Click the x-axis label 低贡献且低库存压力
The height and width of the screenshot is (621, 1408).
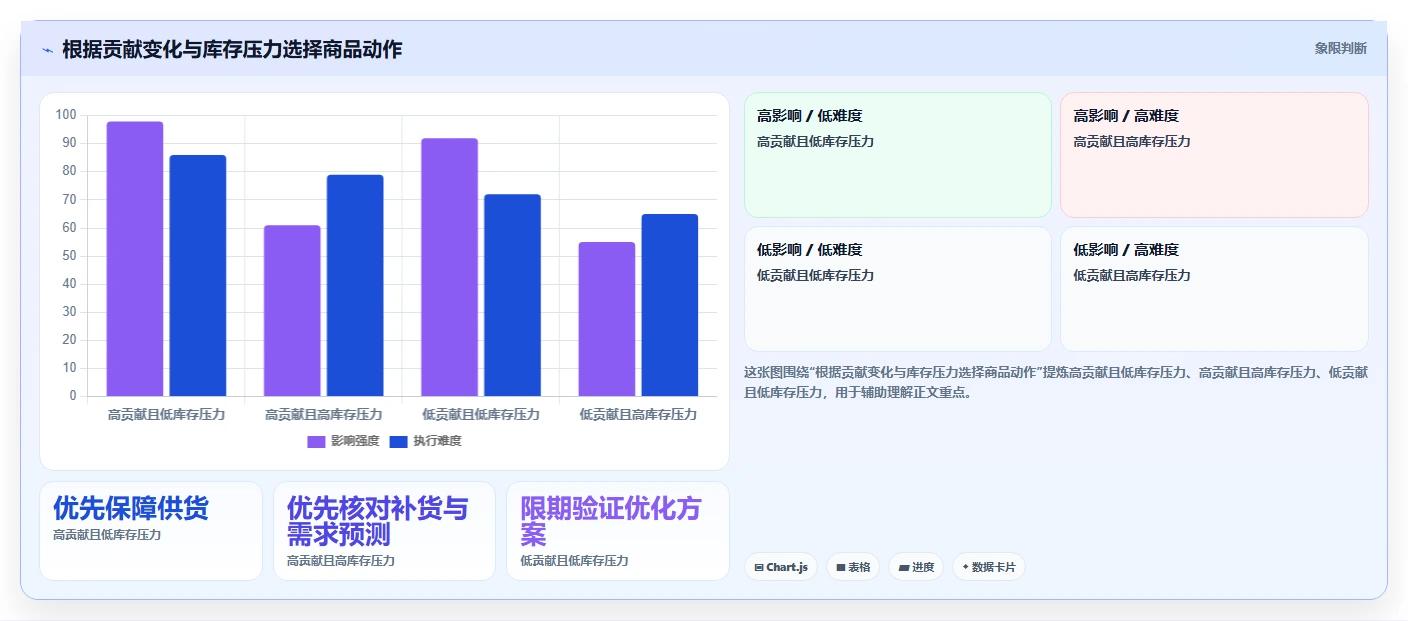click(x=480, y=414)
